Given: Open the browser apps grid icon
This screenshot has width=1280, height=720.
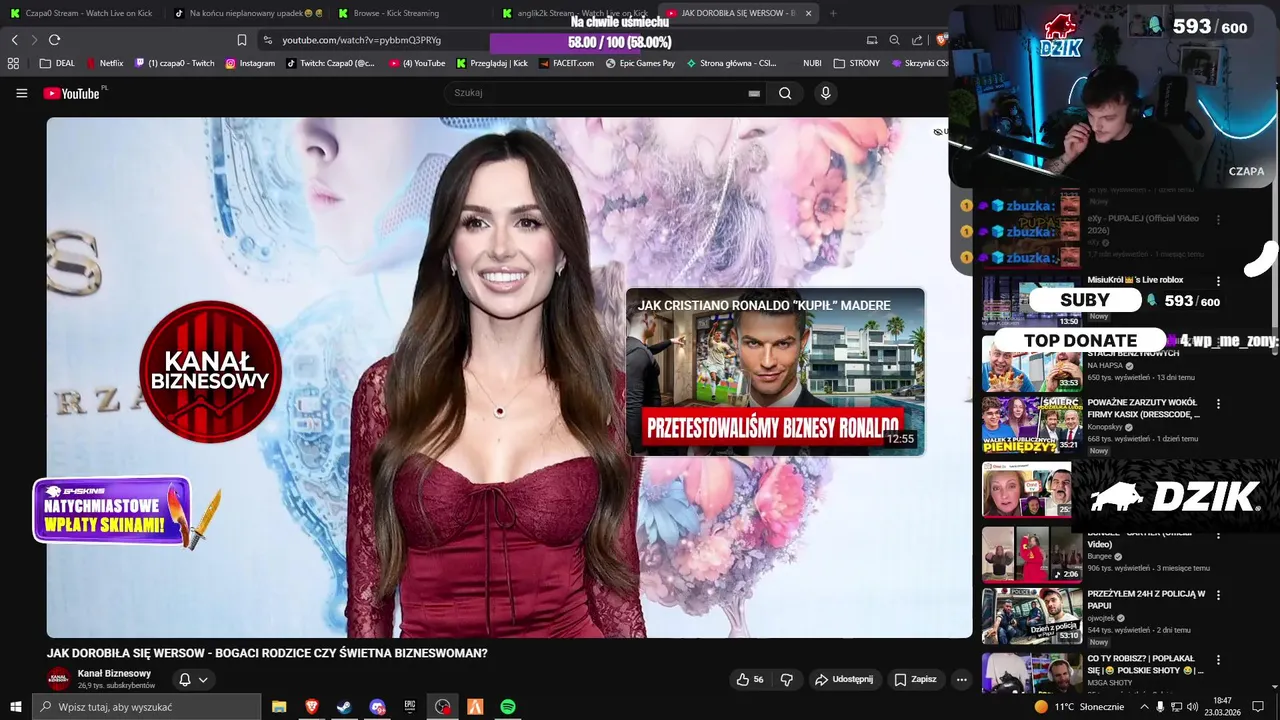Looking at the screenshot, I should (x=13, y=63).
